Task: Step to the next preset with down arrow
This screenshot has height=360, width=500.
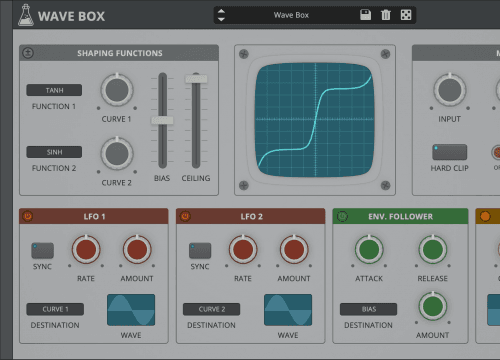Action: [221, 19]
